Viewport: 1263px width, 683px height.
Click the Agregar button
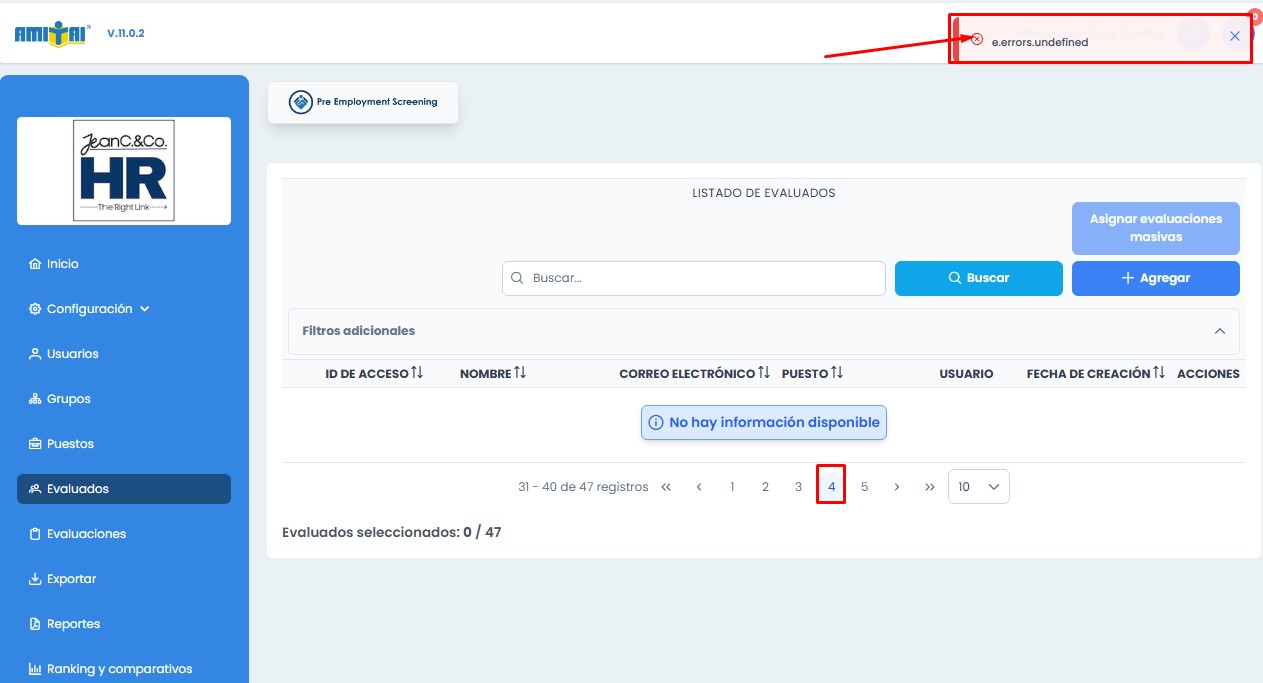1155,278
